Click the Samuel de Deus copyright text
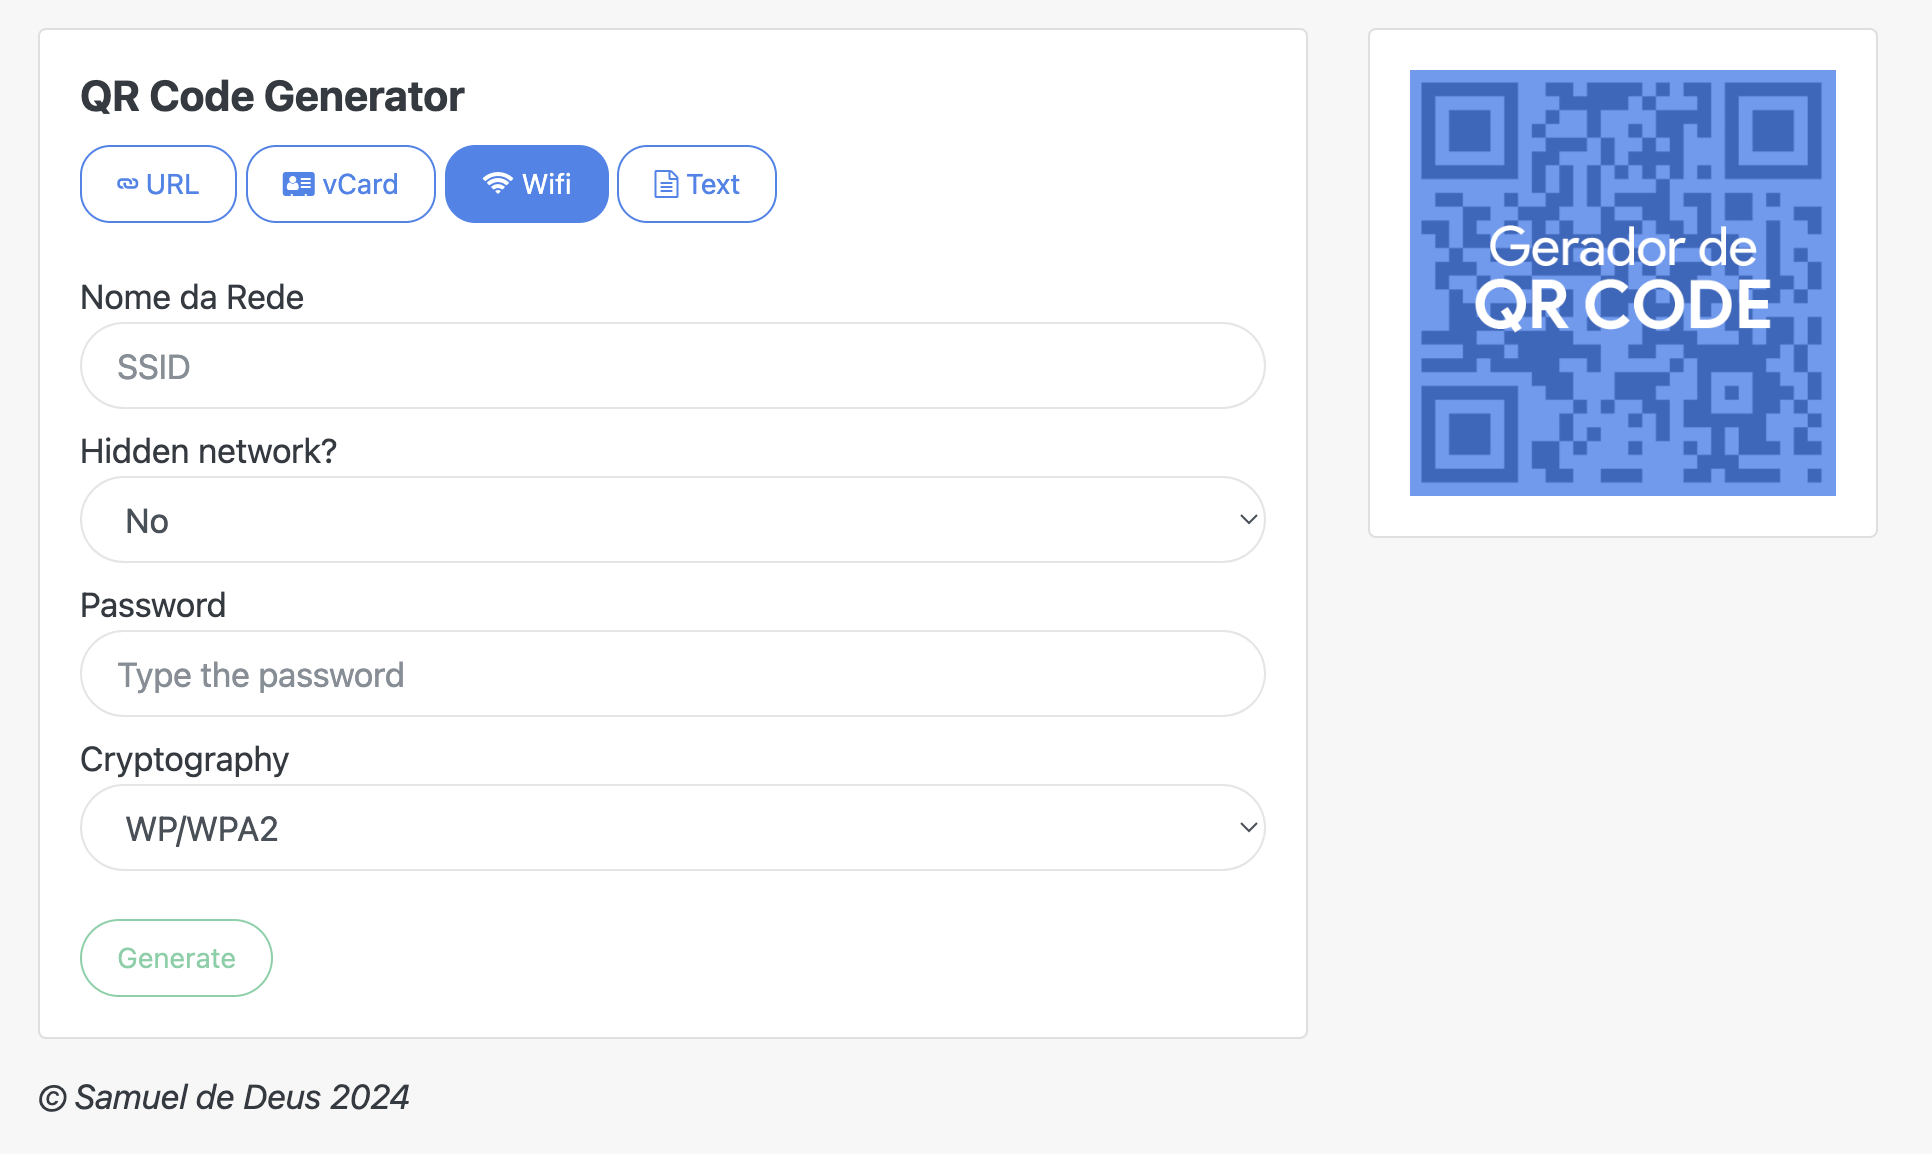Image resolution: width=1932 pixels, height=1154 pixels. coord(224,1097)
